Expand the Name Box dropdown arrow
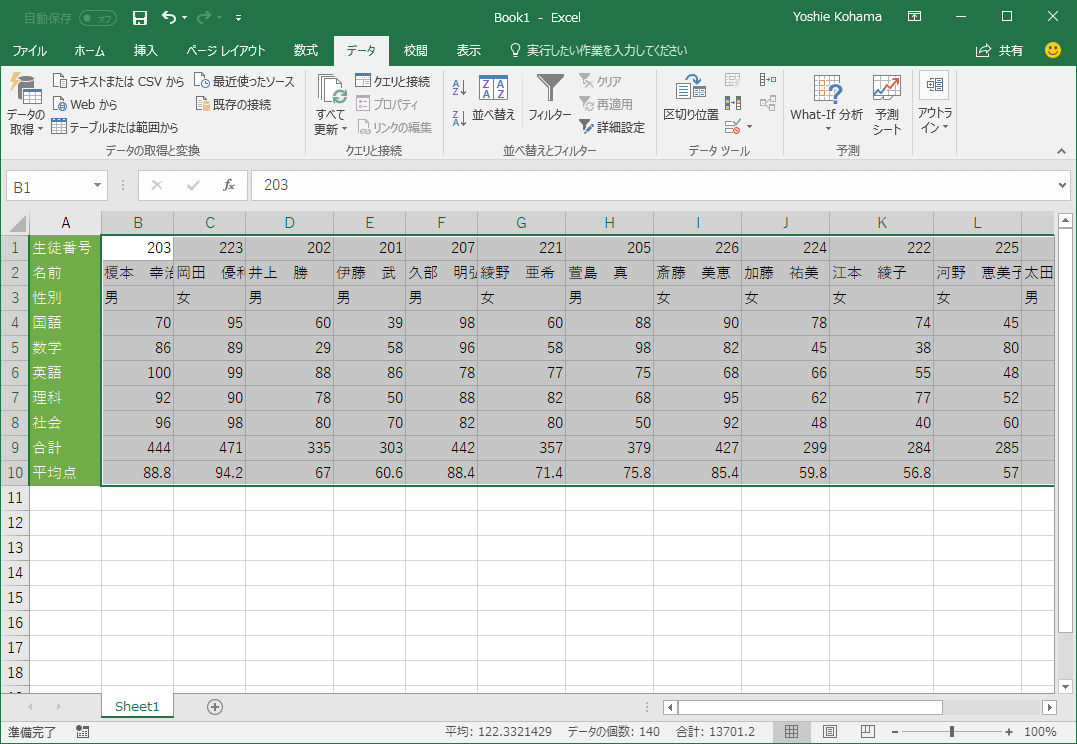Screen dimensions: 1077x744 click(97, 186)
